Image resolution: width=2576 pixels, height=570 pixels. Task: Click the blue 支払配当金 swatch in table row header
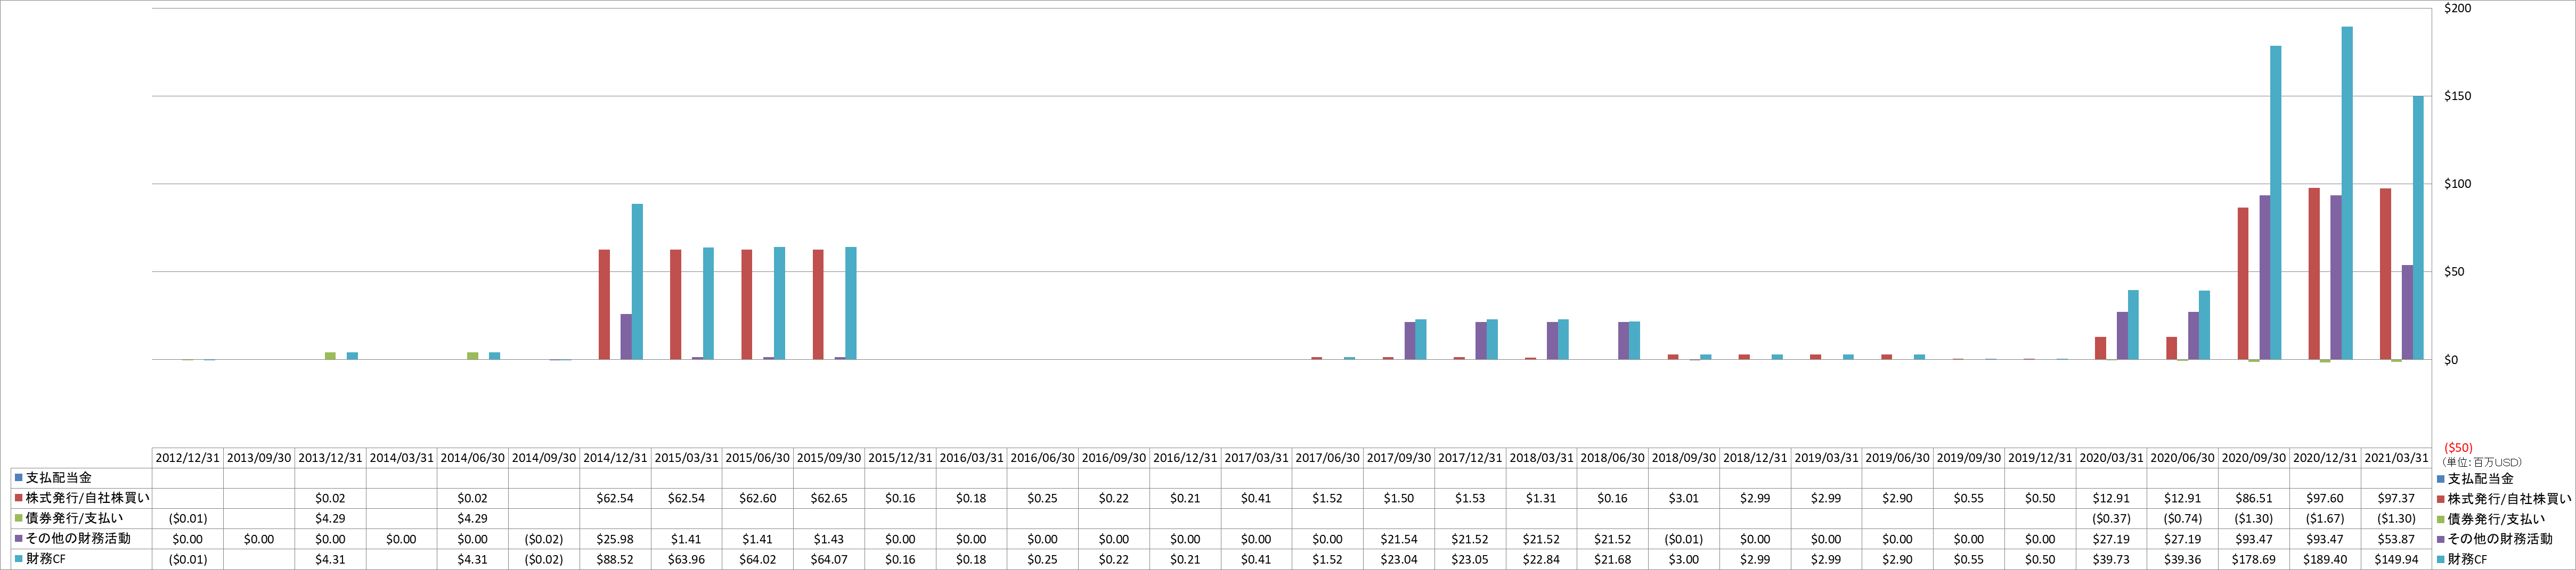tap(18, 478)
